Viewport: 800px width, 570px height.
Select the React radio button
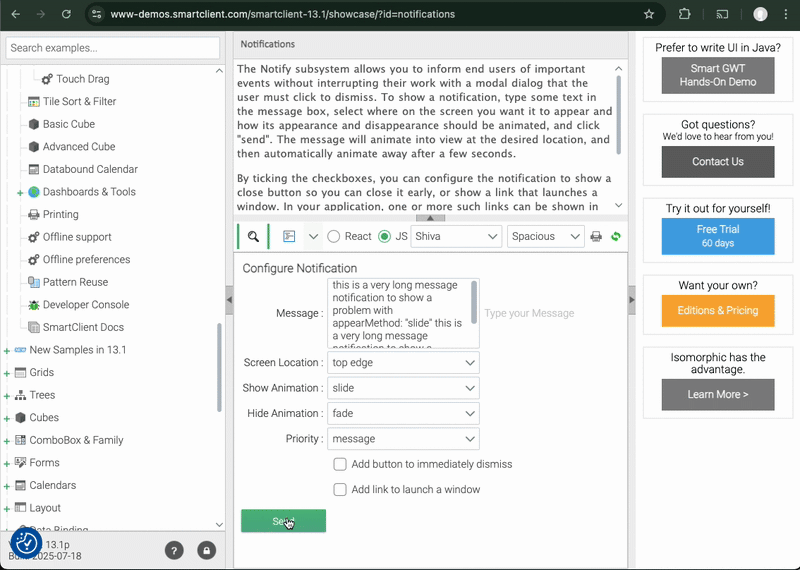pyautogui.click(x=334, y=237)
